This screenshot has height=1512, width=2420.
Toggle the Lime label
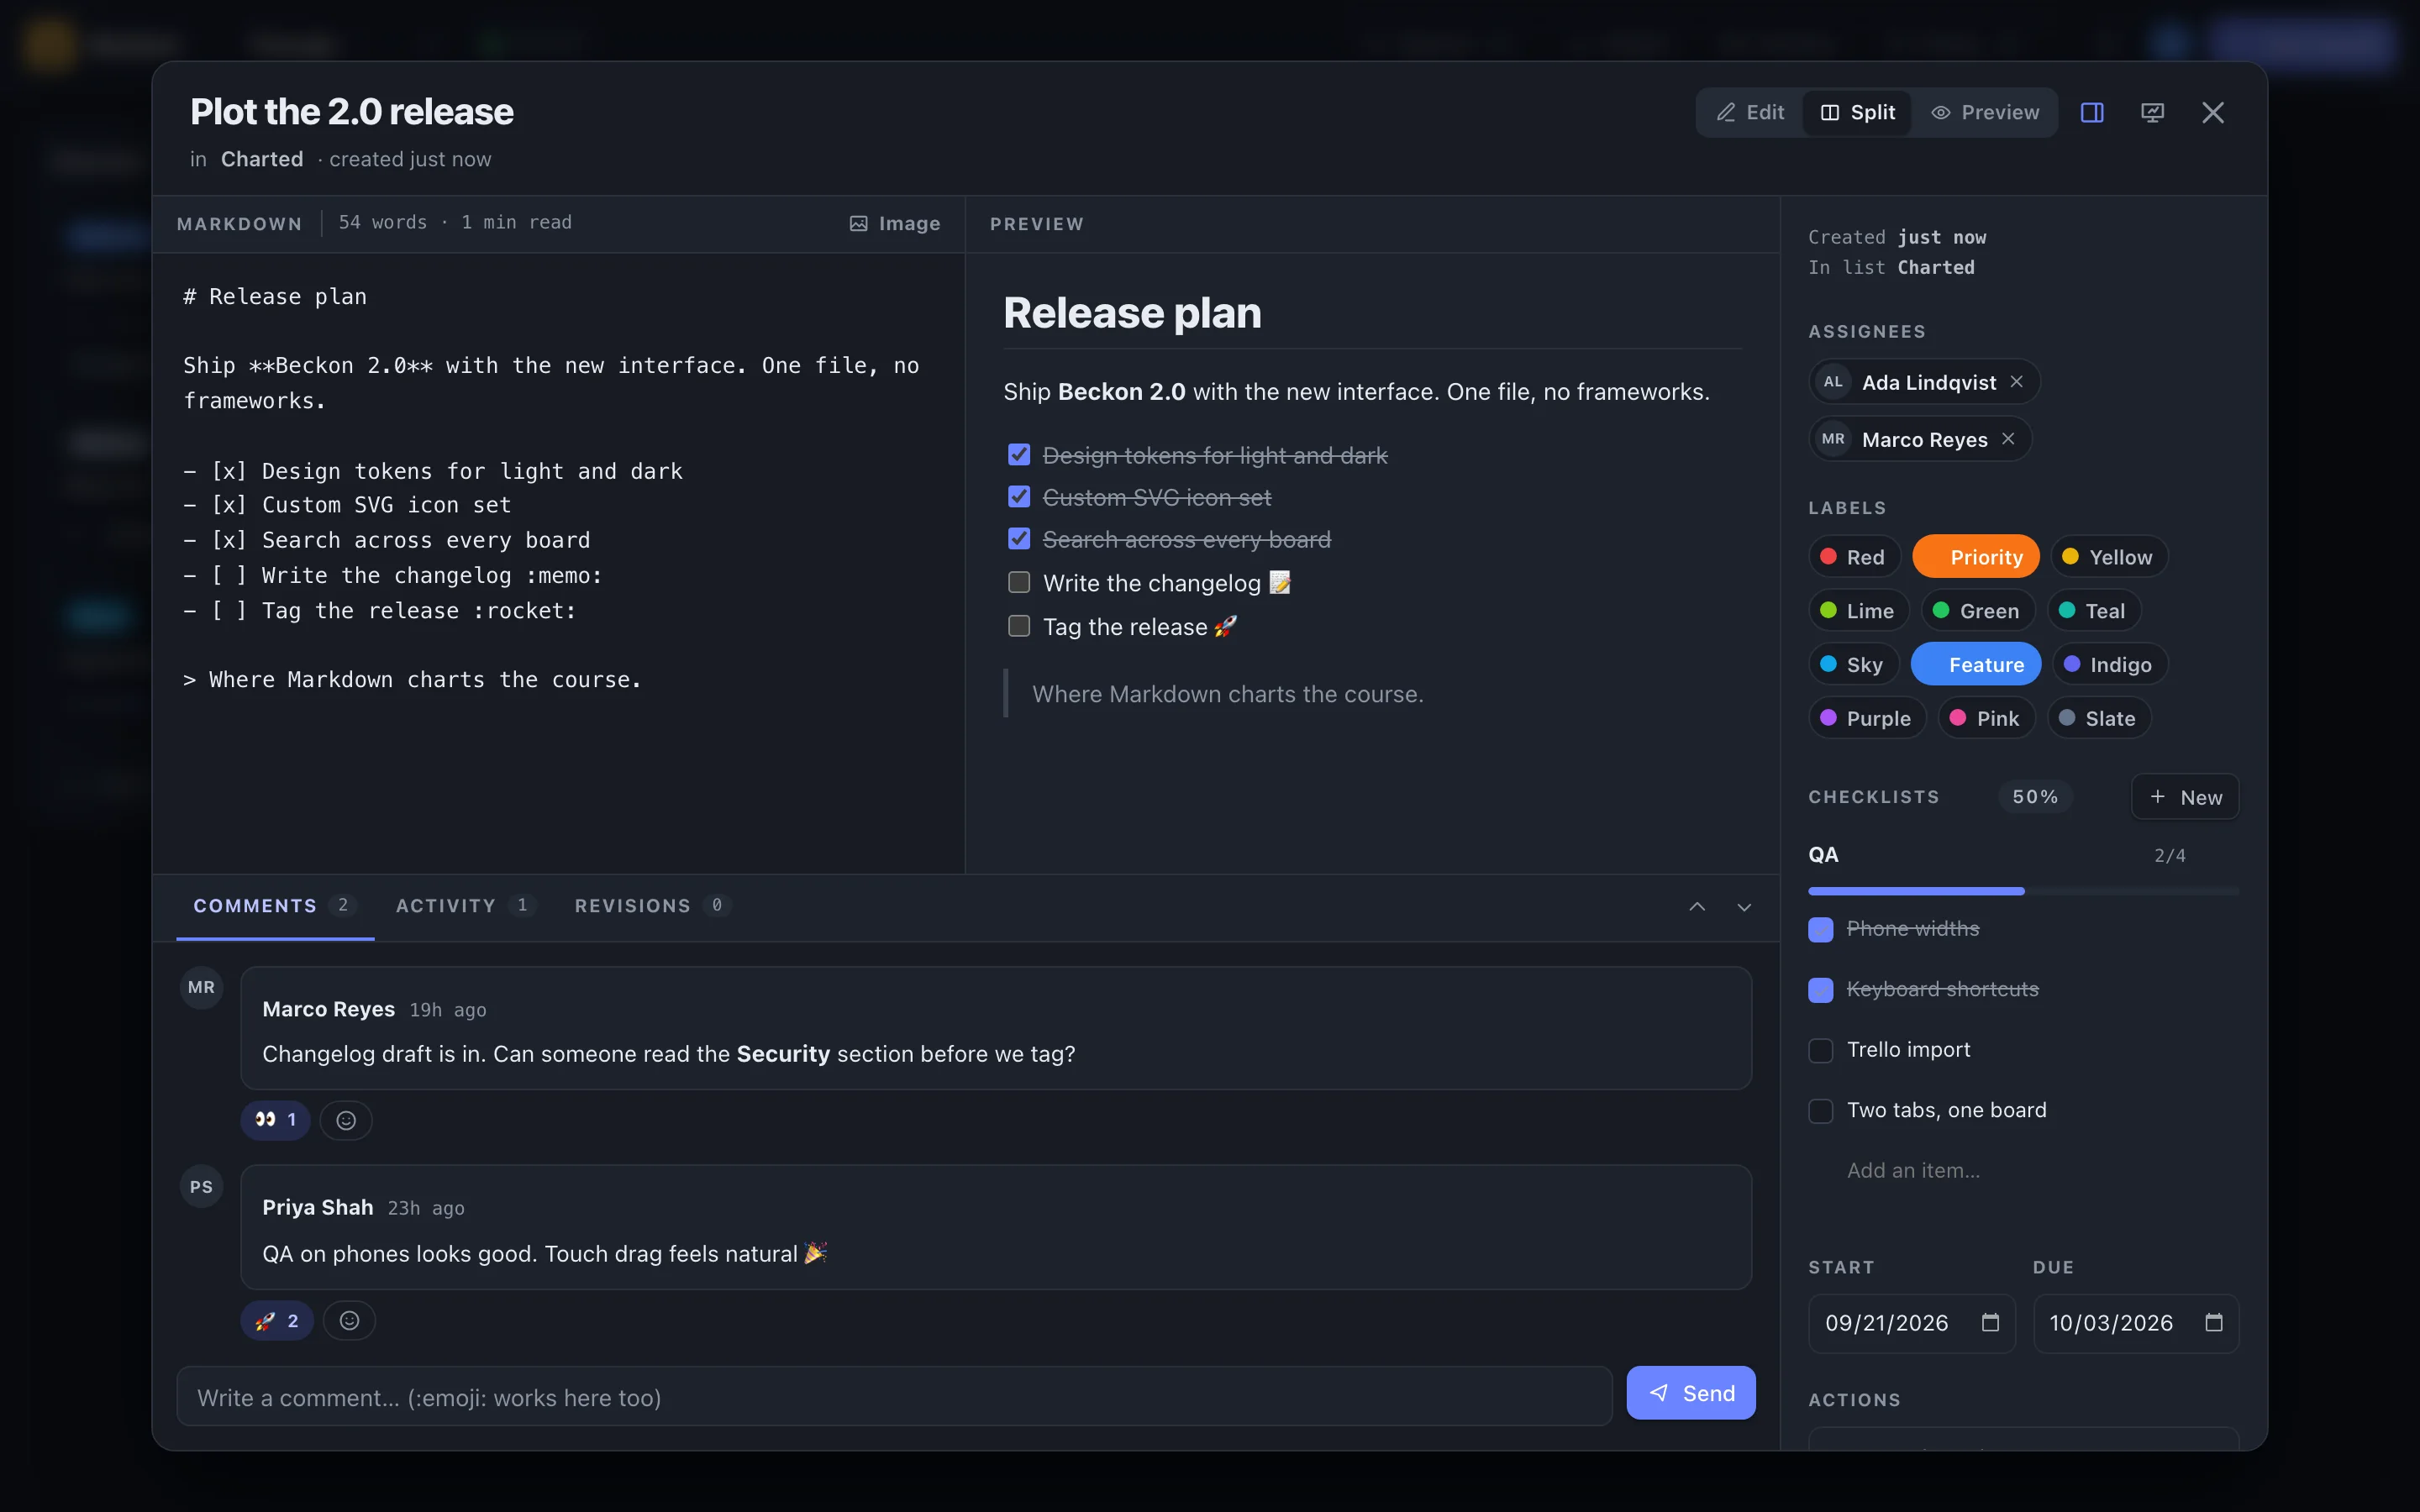[1858, 611]
